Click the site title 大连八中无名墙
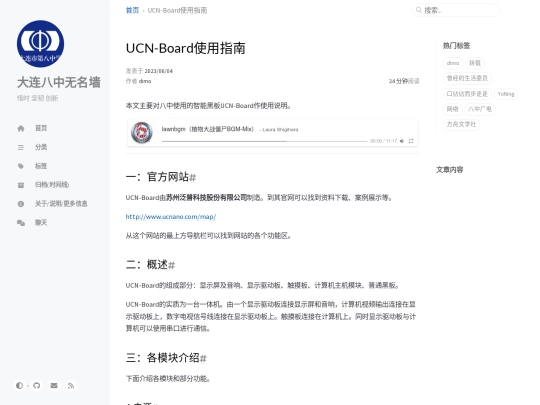 point(59,82)
